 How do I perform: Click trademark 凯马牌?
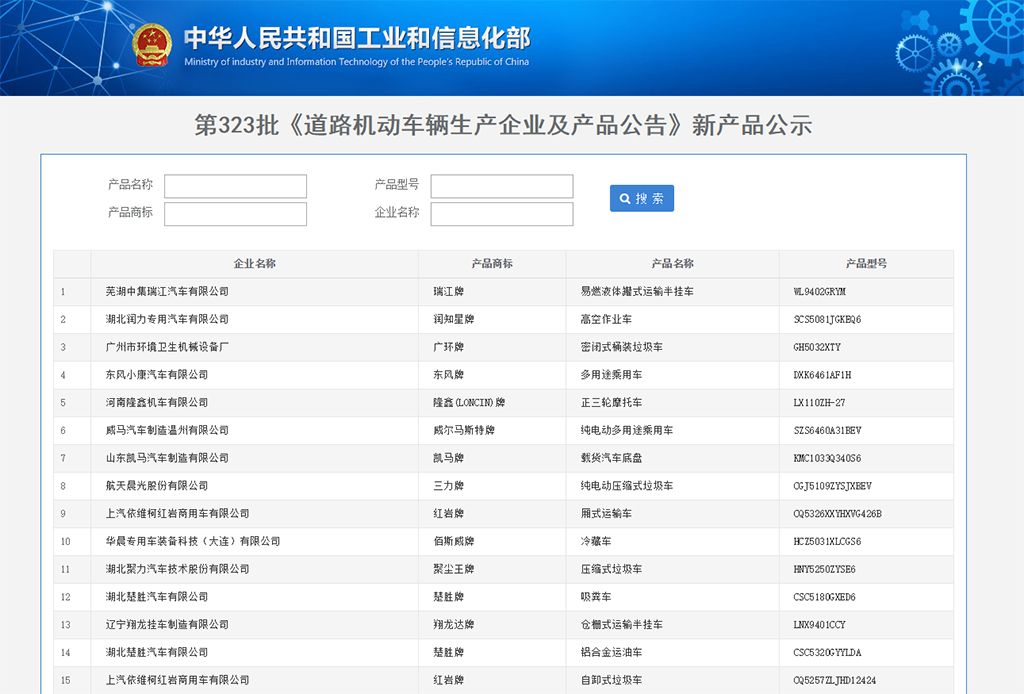point(449,458)
